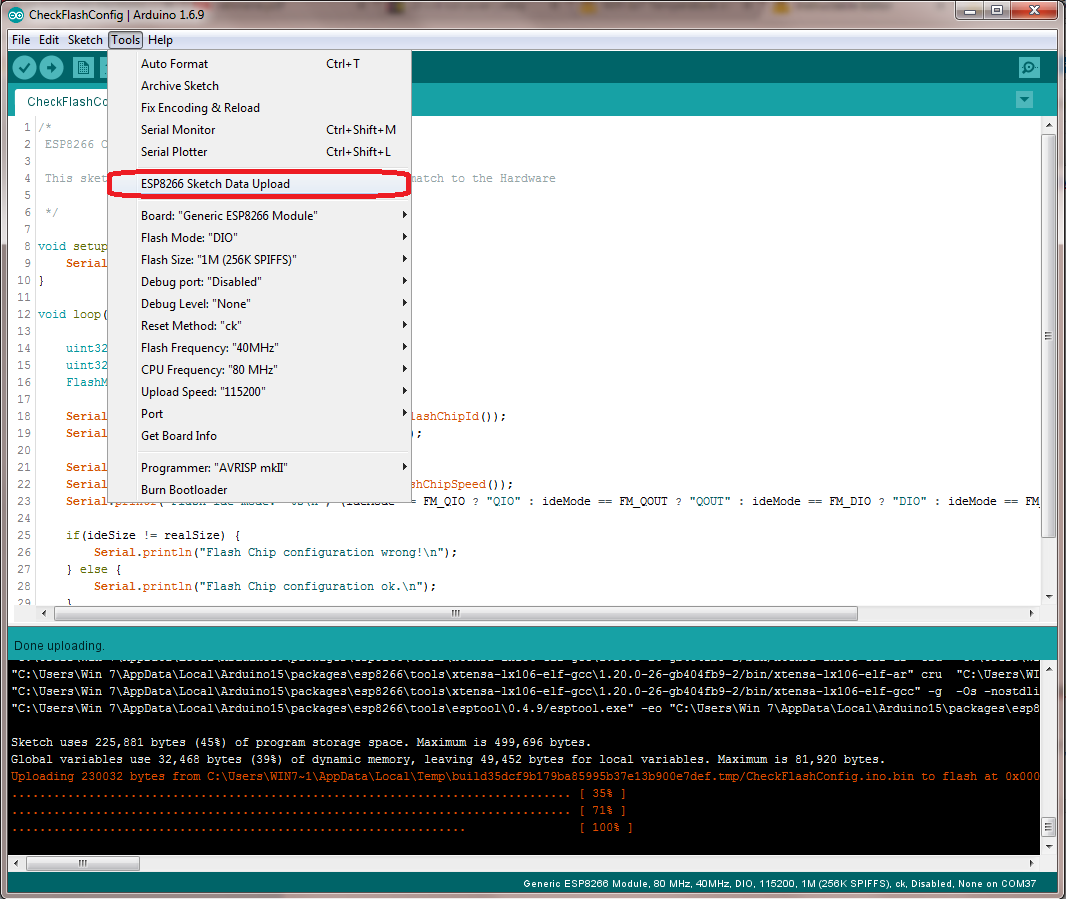This screenshot has width=1066, height=899.
Task: Expand the Upload Speed "115200" submenu
Action: (203, 392)
